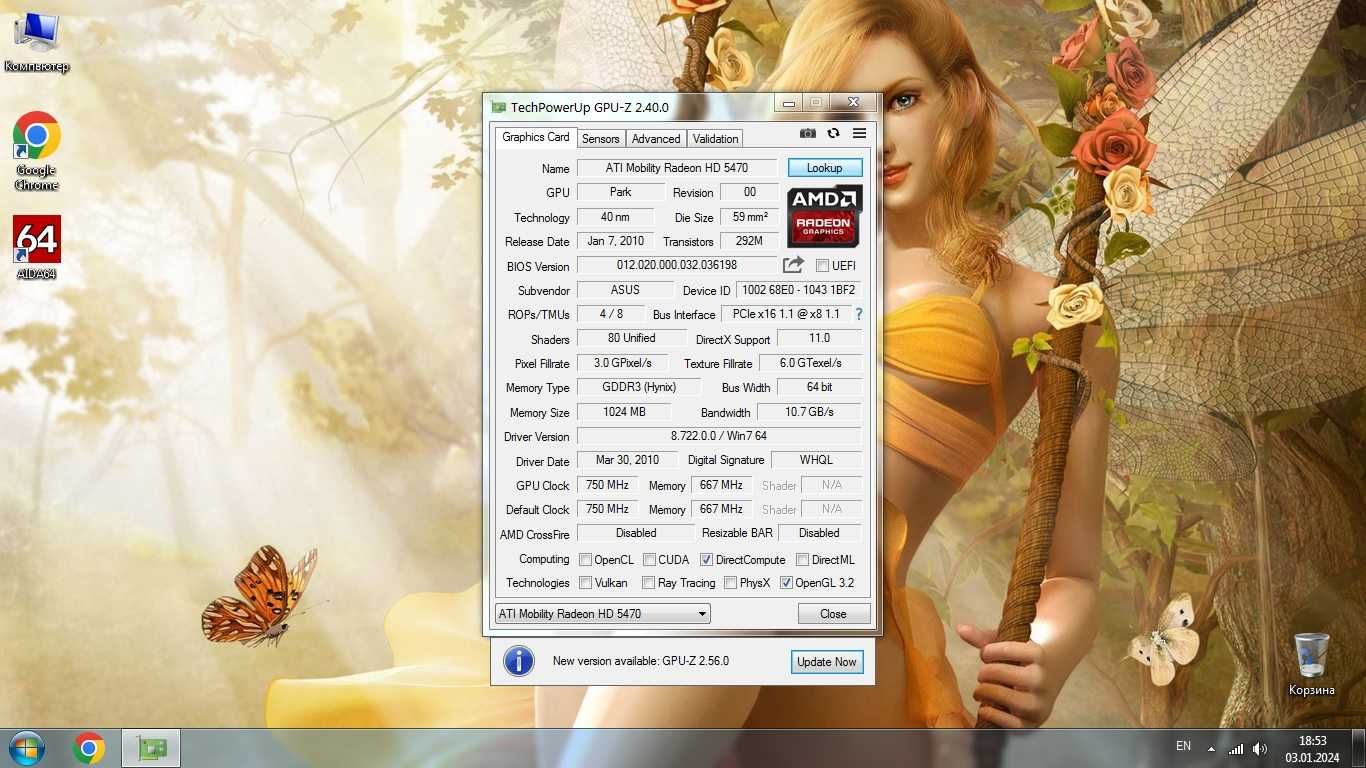
Task: Click the AMD Radeon Graphics logo
Action: coord(825,216)
